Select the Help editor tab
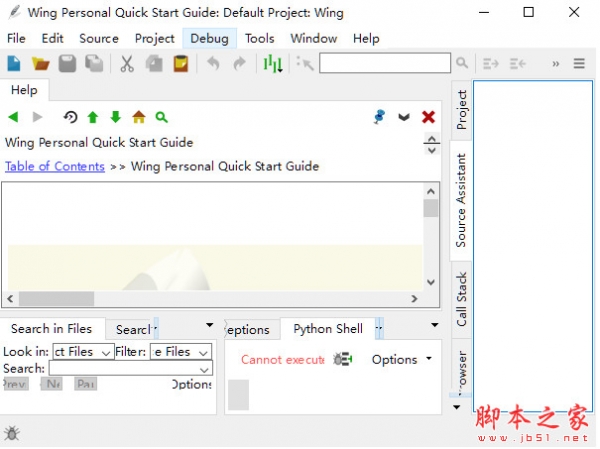 24,90
